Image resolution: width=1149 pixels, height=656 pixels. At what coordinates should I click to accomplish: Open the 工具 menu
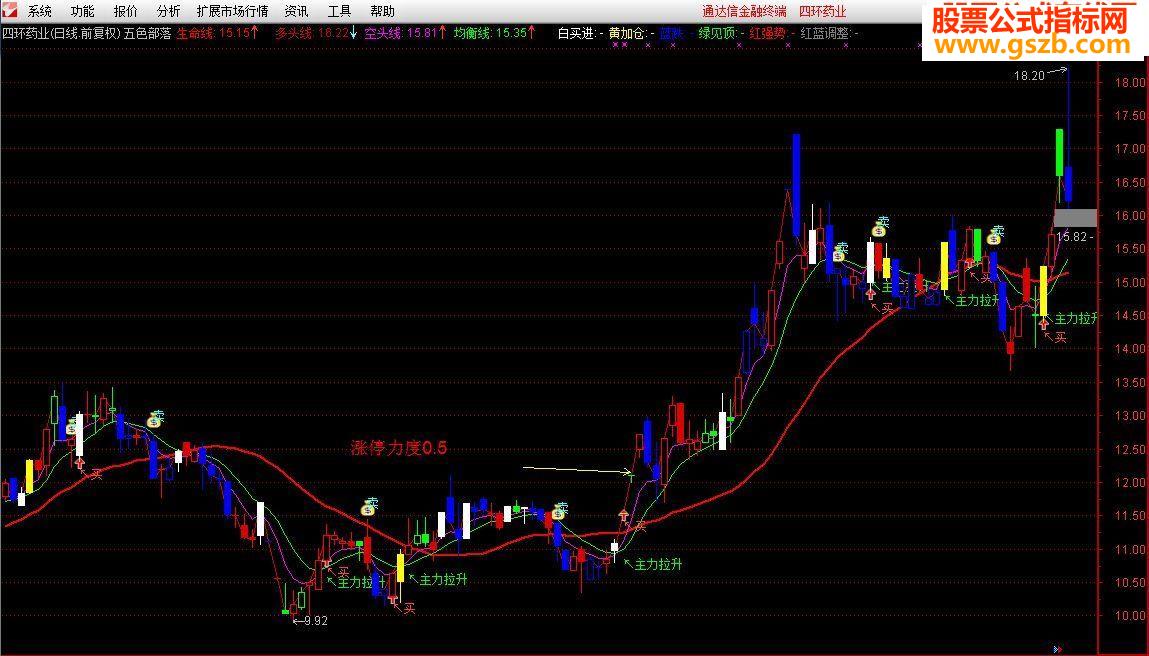click(339, 11)
